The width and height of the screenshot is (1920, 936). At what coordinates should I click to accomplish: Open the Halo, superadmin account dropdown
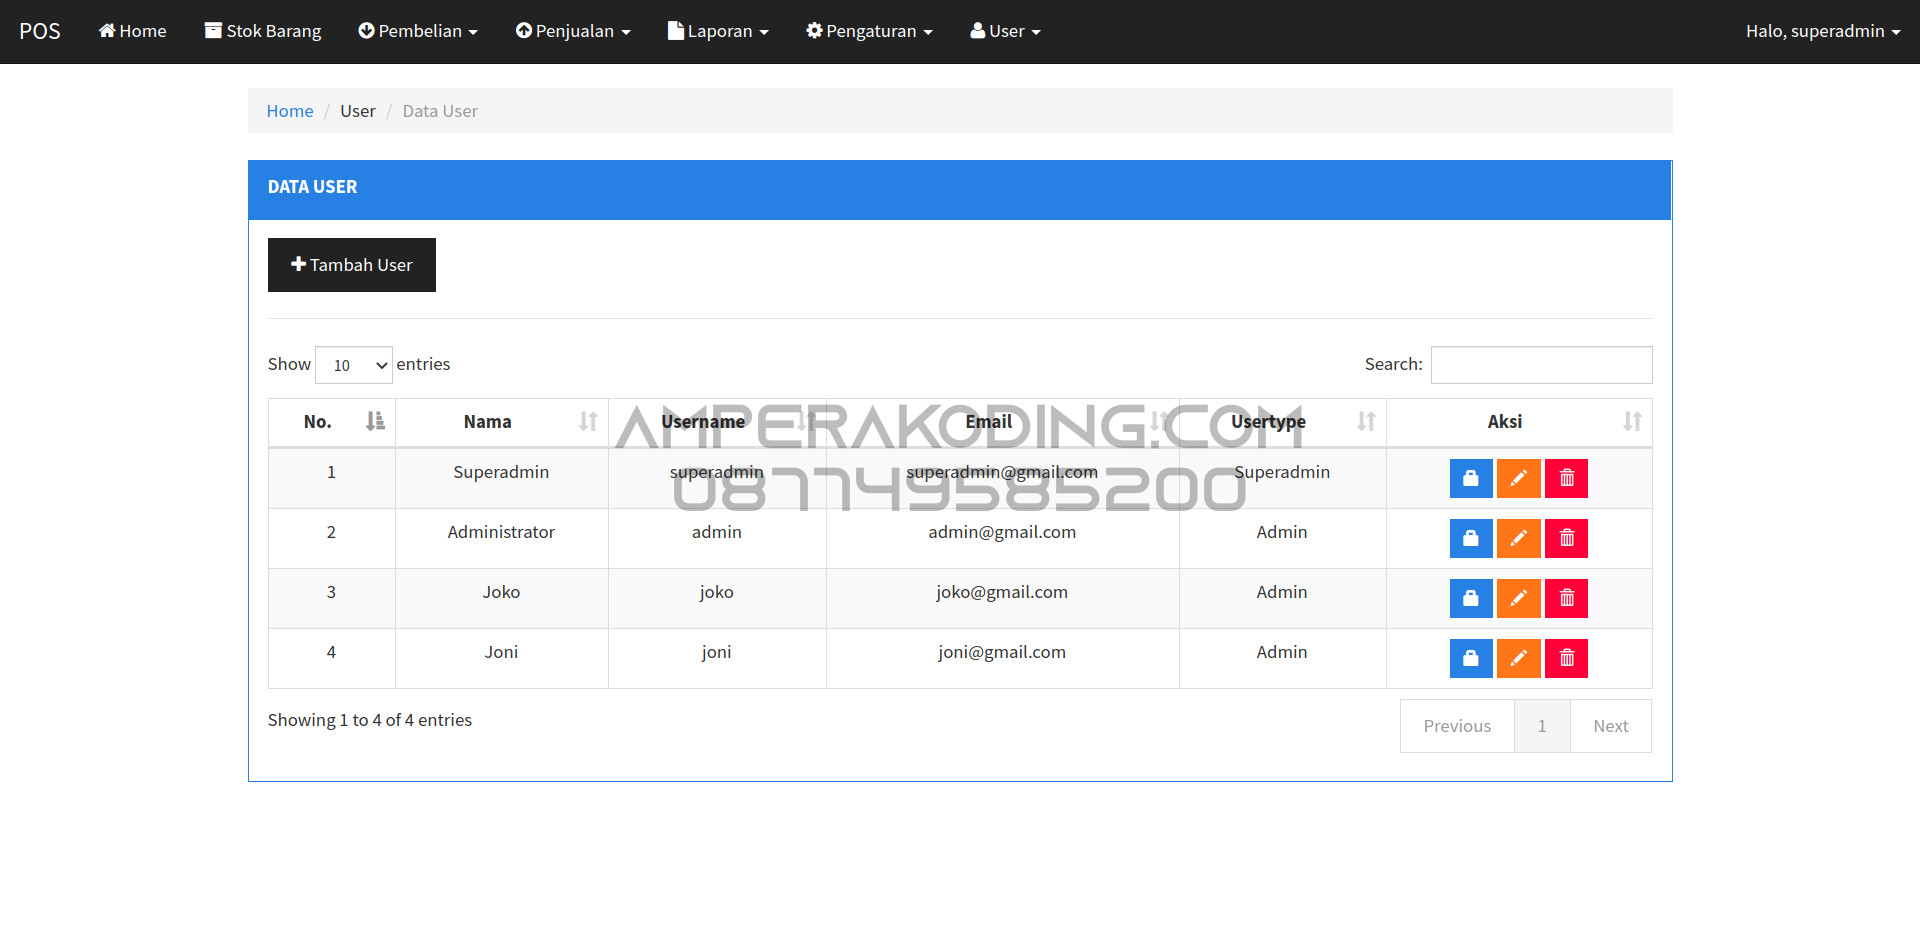(x=1822, y=31)
